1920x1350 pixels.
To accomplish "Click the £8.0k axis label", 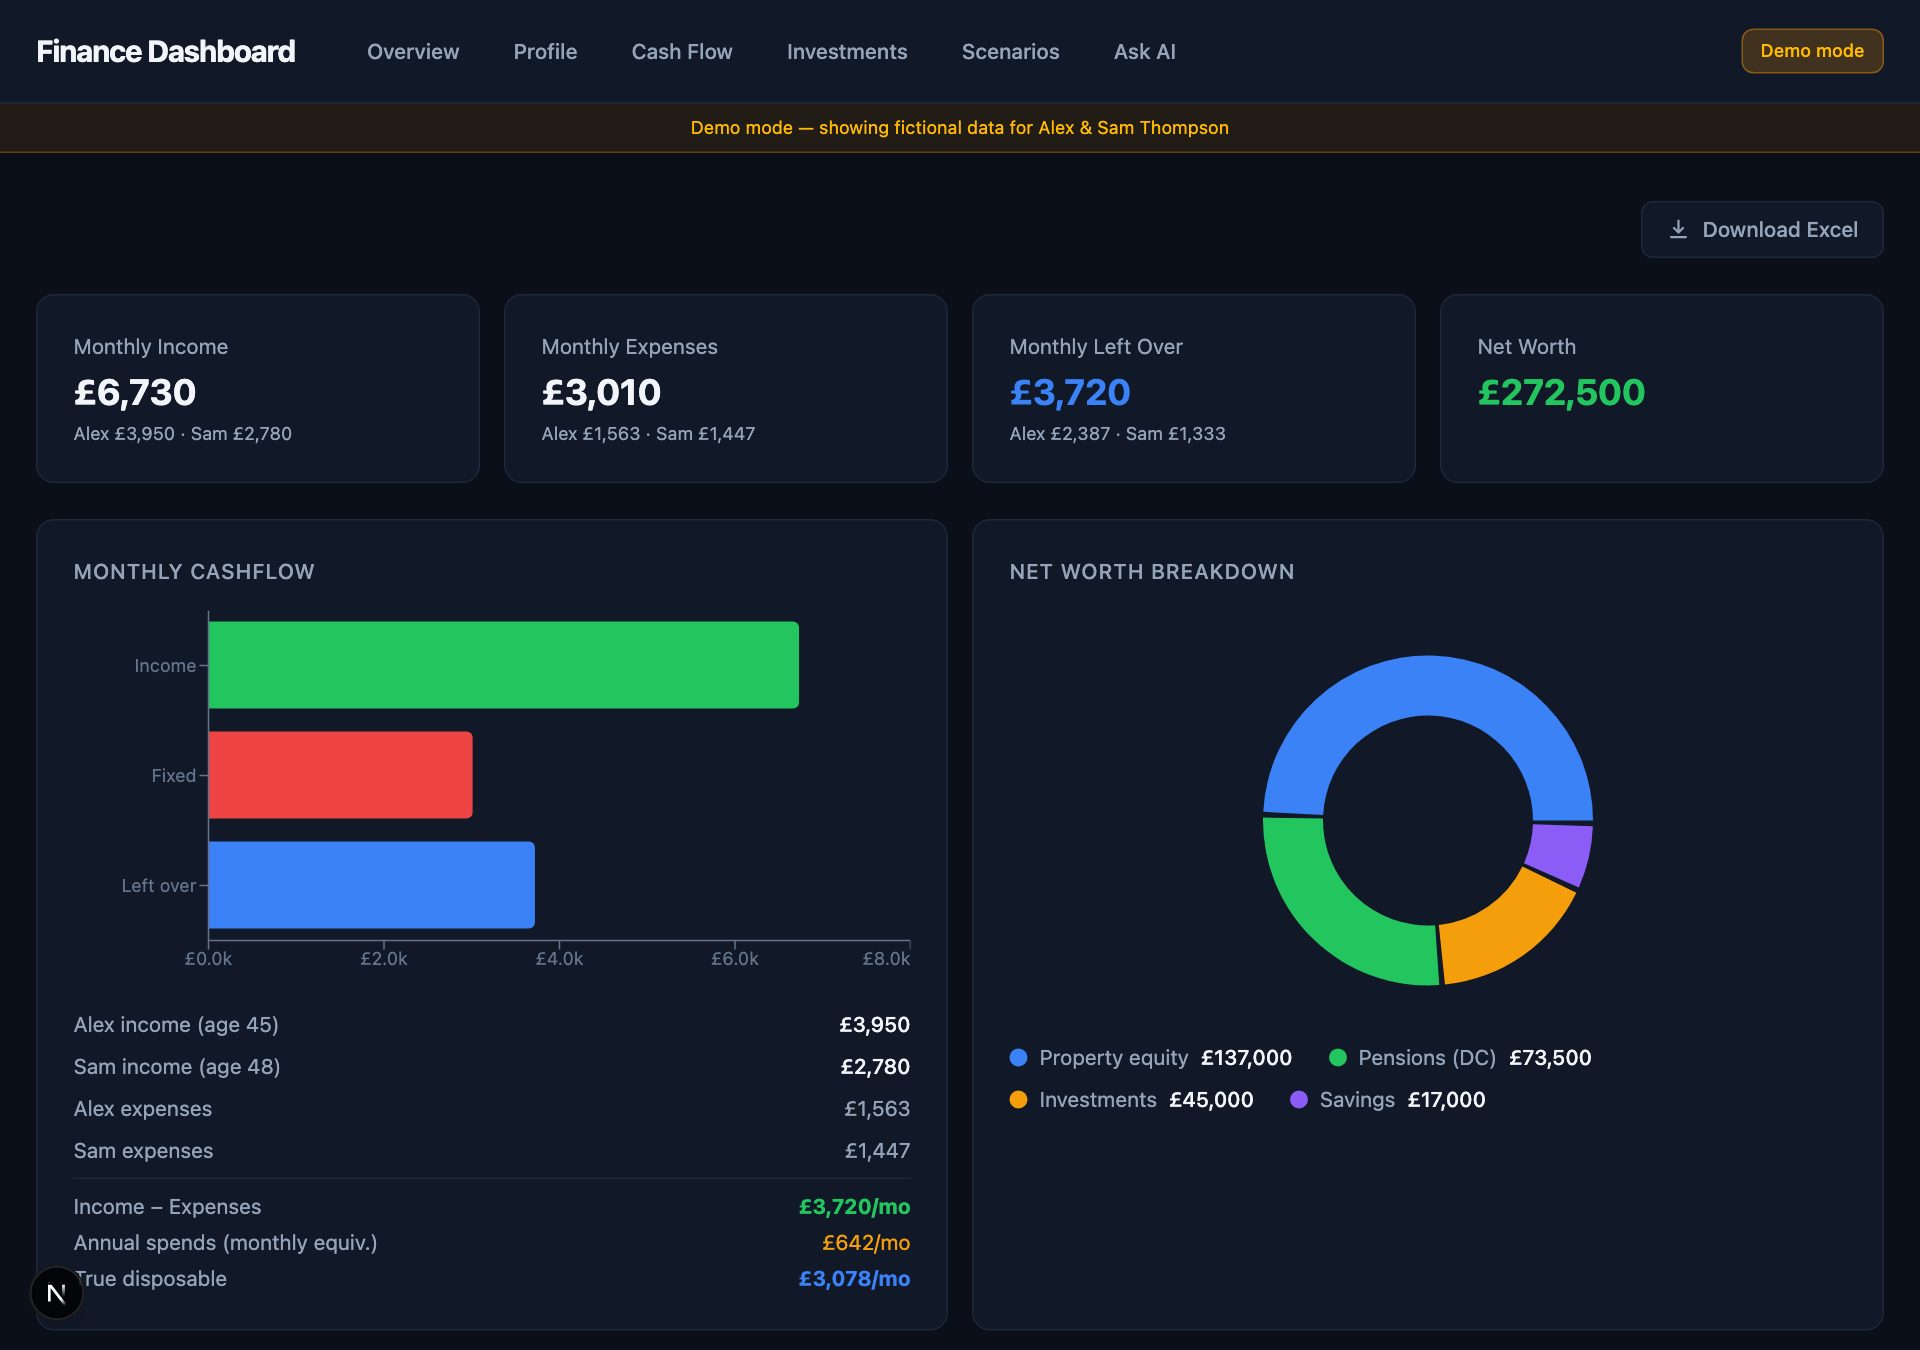I will click(886, 959).
